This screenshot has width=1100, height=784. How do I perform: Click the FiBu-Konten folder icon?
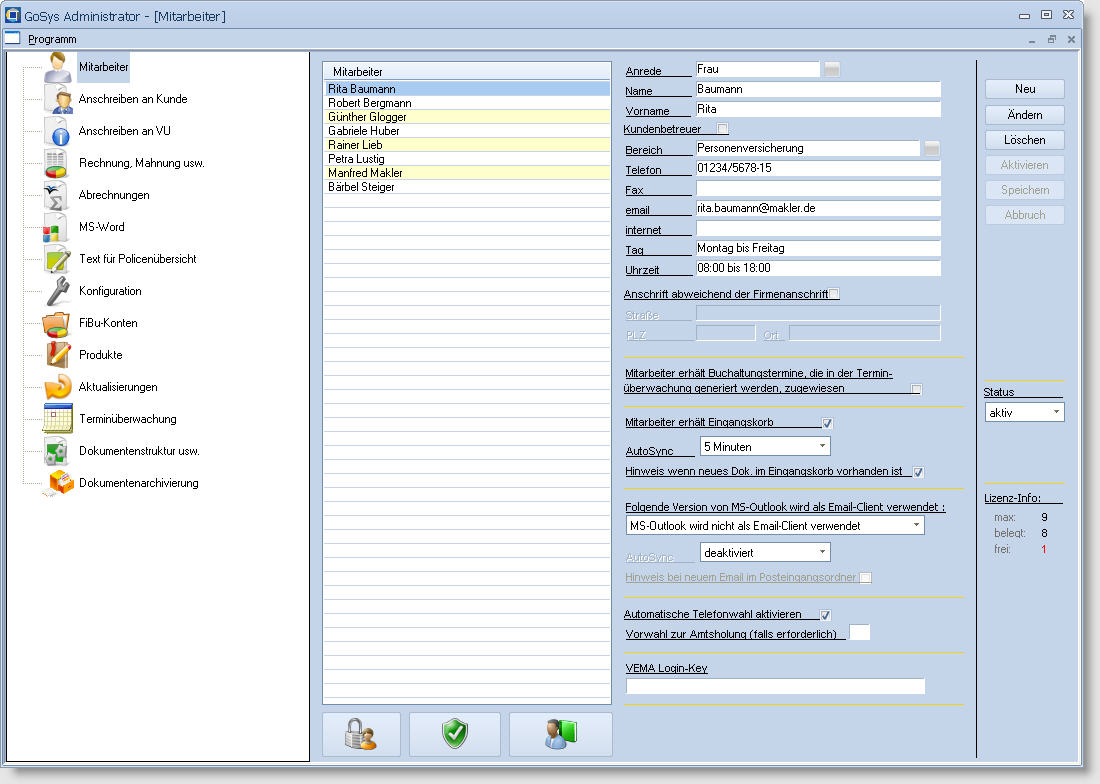click(58, 323)
